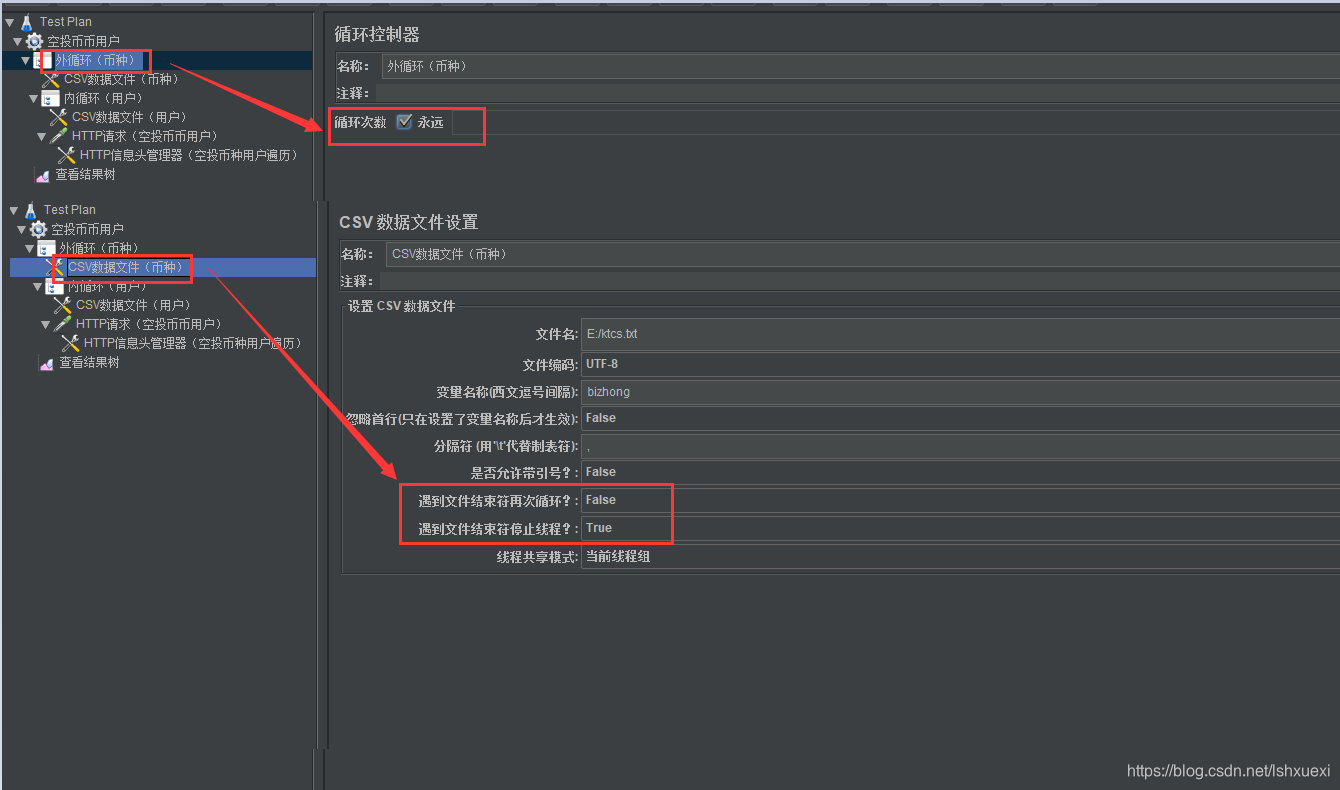This screenshot has width=1340, height=790.
Task: Click the highlighted CSV数据文件（币种） tools icon beside CSV 数据文件设置
Action: (x=55, y=267)
